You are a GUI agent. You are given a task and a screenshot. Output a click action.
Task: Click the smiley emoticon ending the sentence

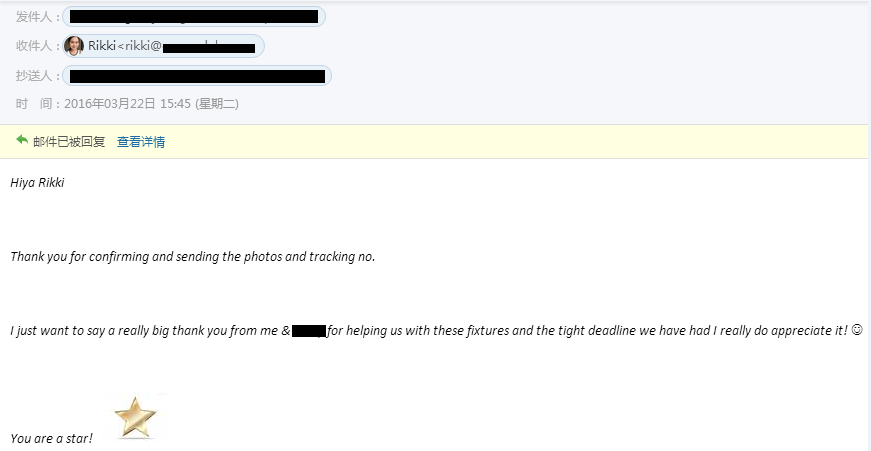857,330
